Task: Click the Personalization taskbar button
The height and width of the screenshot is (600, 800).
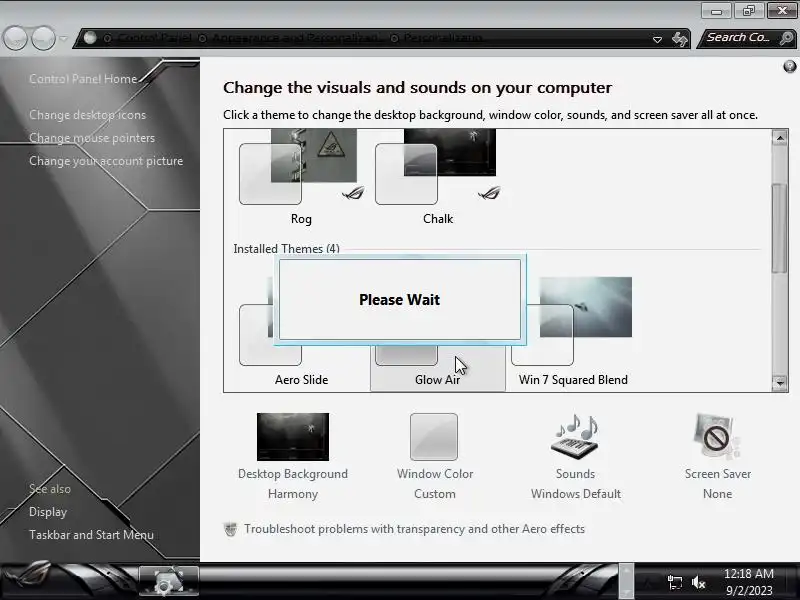Action: [x=168, y=581]
